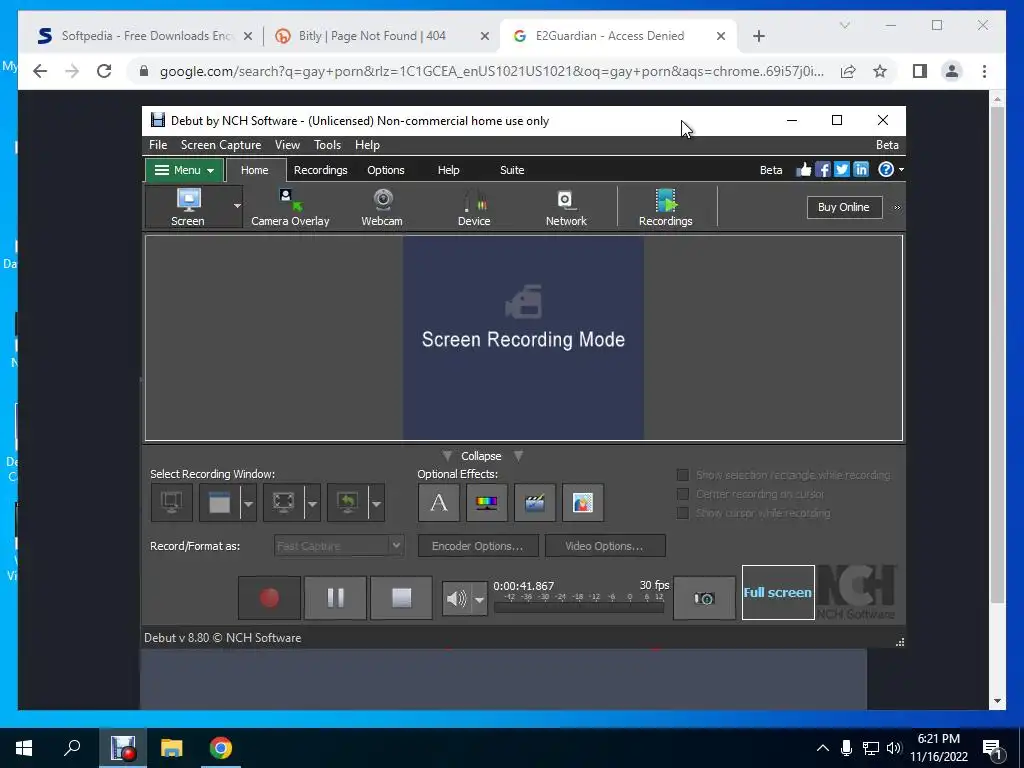Open the File menu
1024x768 pixels.
[x=158, y=145]
